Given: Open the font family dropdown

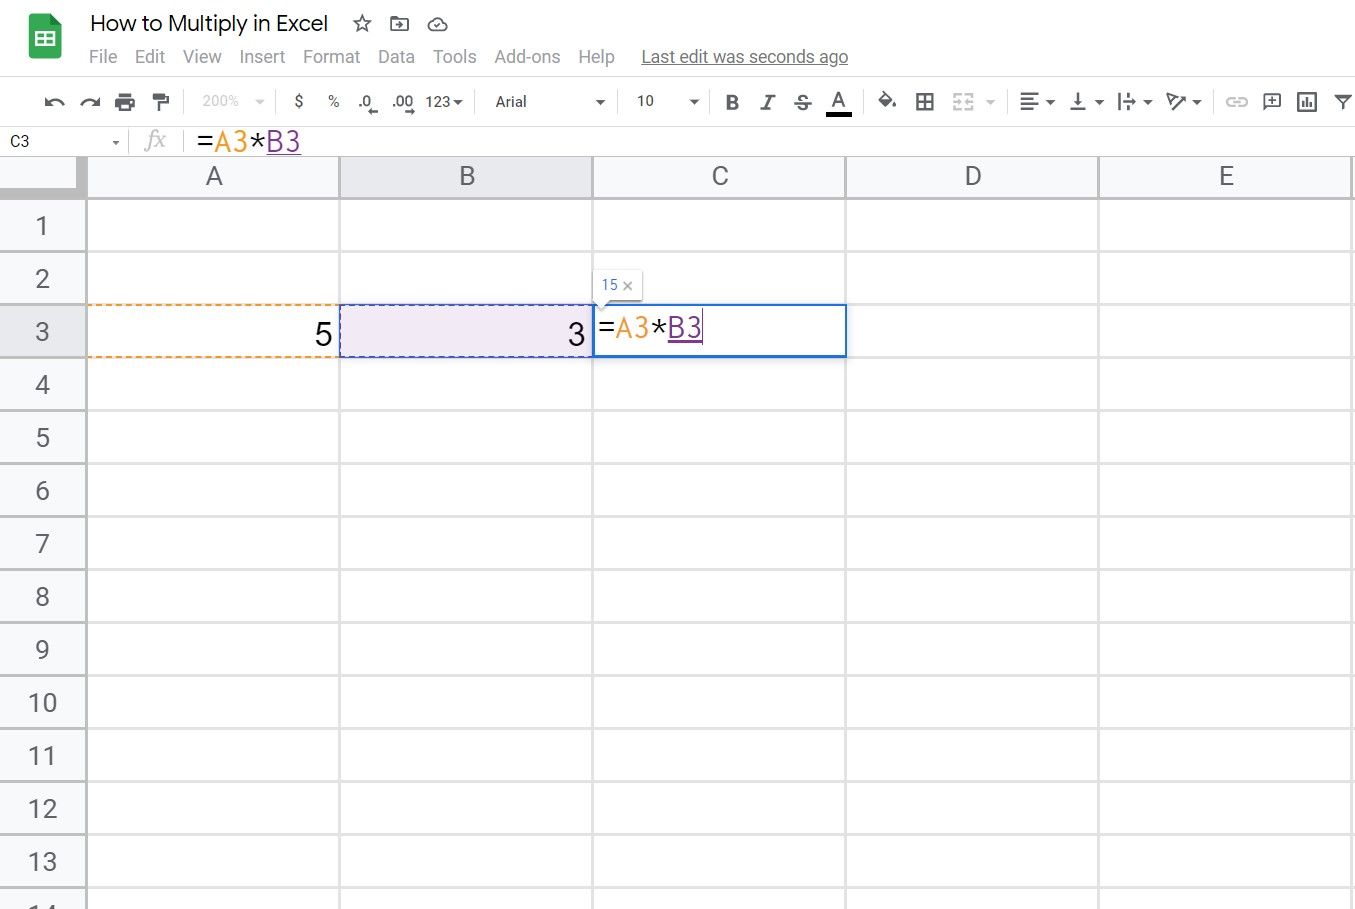Looking at the screenshot, I should (x=545, y=101).
